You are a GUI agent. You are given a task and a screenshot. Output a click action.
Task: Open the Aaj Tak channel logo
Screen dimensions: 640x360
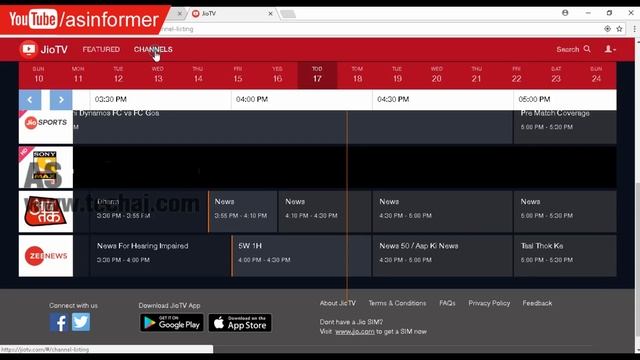pyautogui.click(x=46, y=211)
